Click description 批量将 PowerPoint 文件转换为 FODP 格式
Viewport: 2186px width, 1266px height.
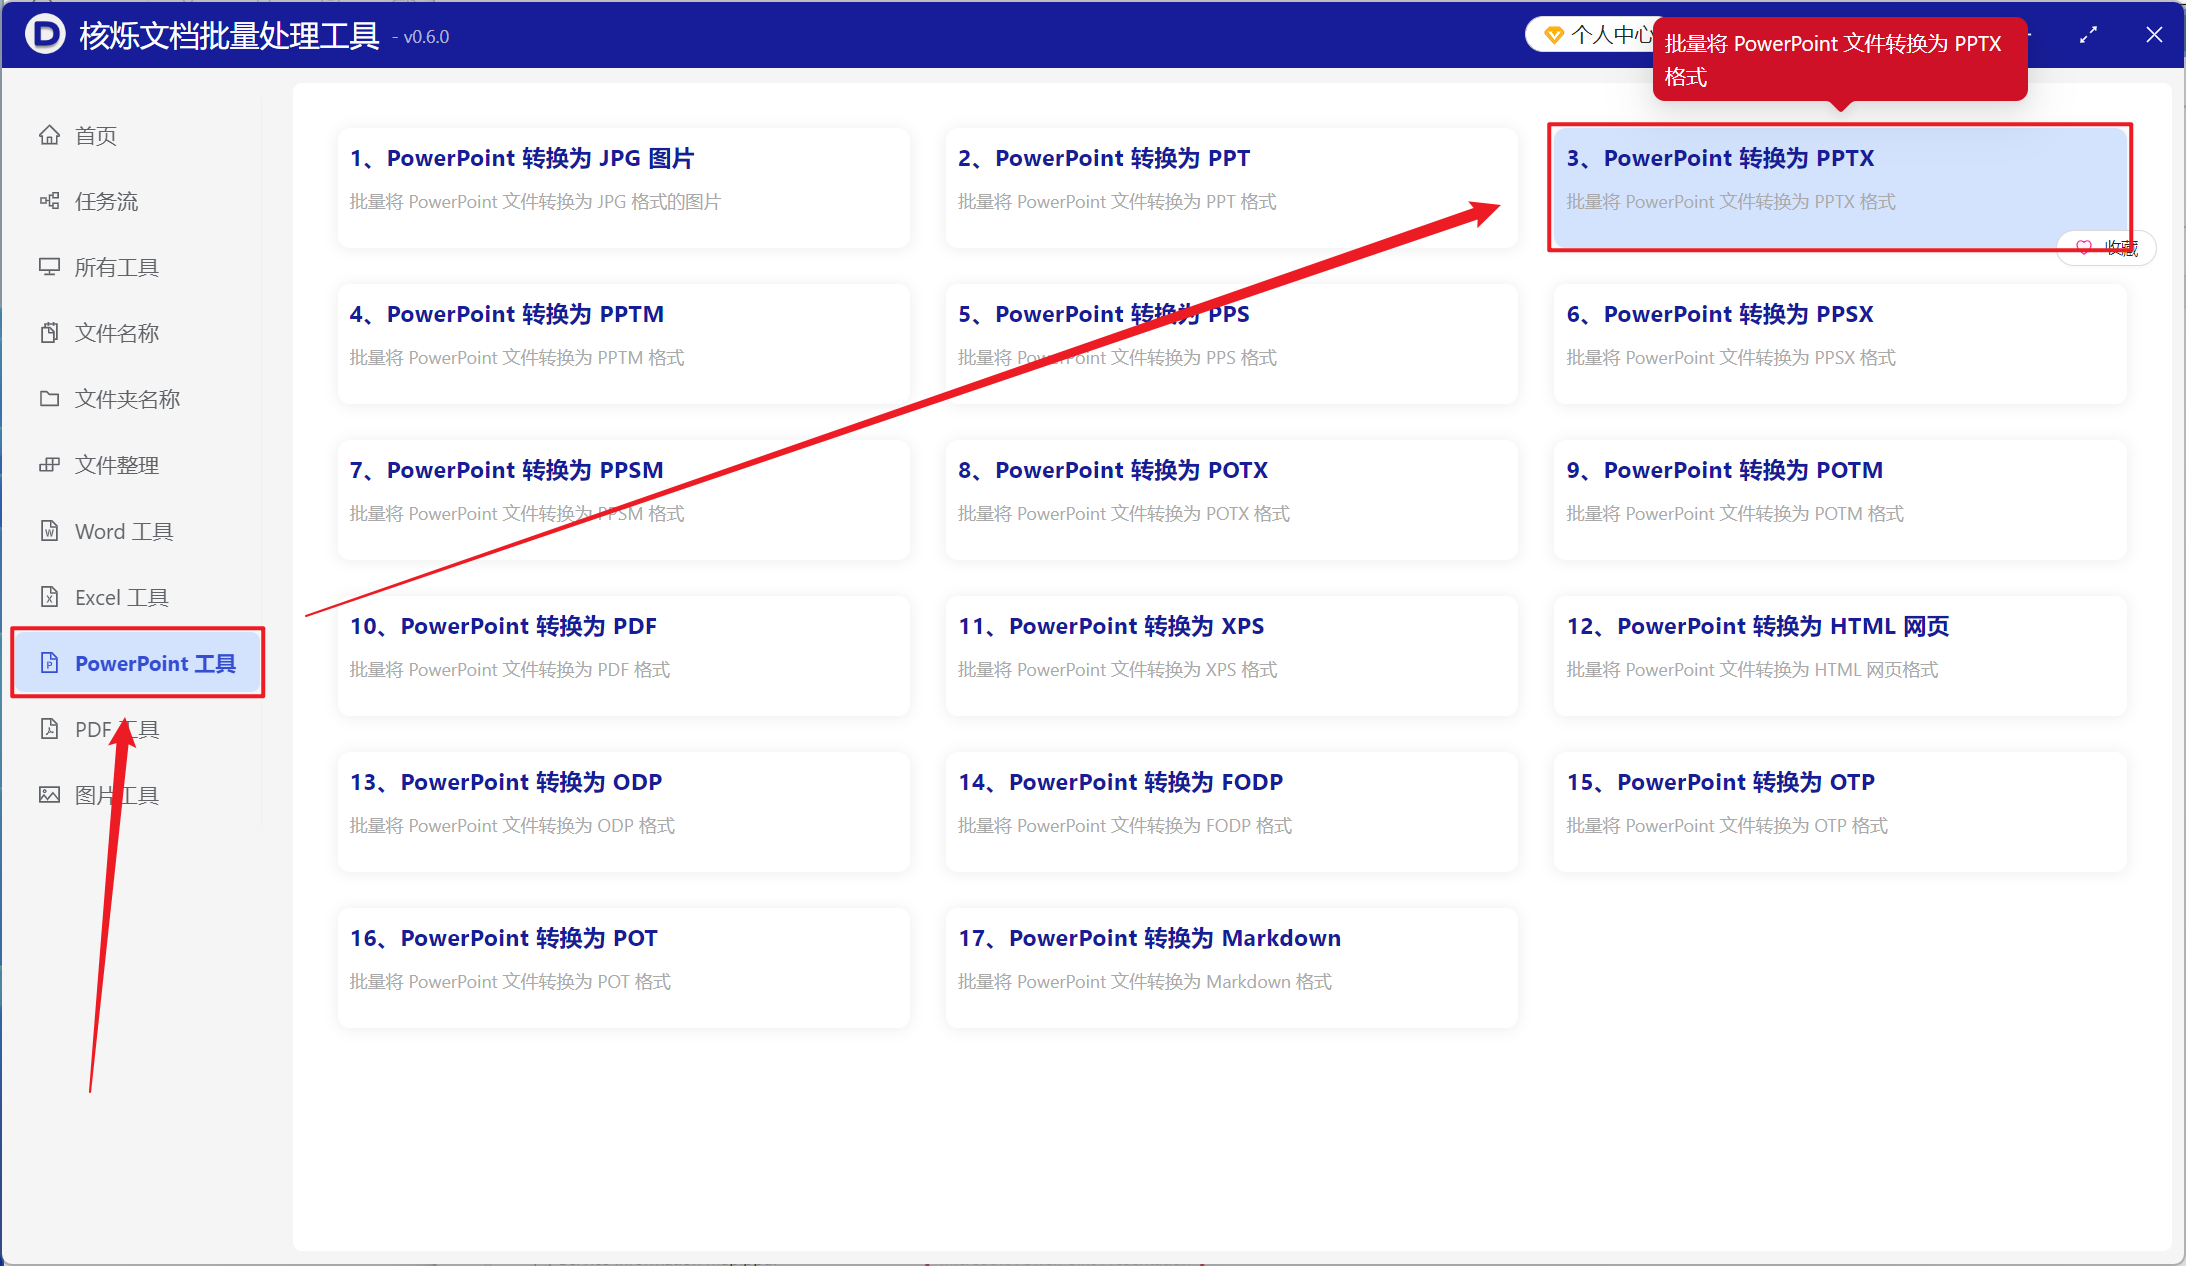pyautogui.click(x=1125, y=826)
